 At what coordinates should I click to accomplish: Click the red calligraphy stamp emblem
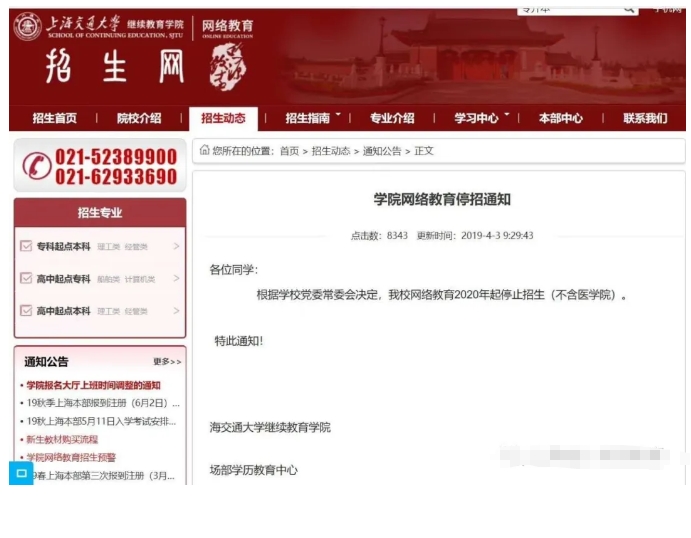pos(227,67)
